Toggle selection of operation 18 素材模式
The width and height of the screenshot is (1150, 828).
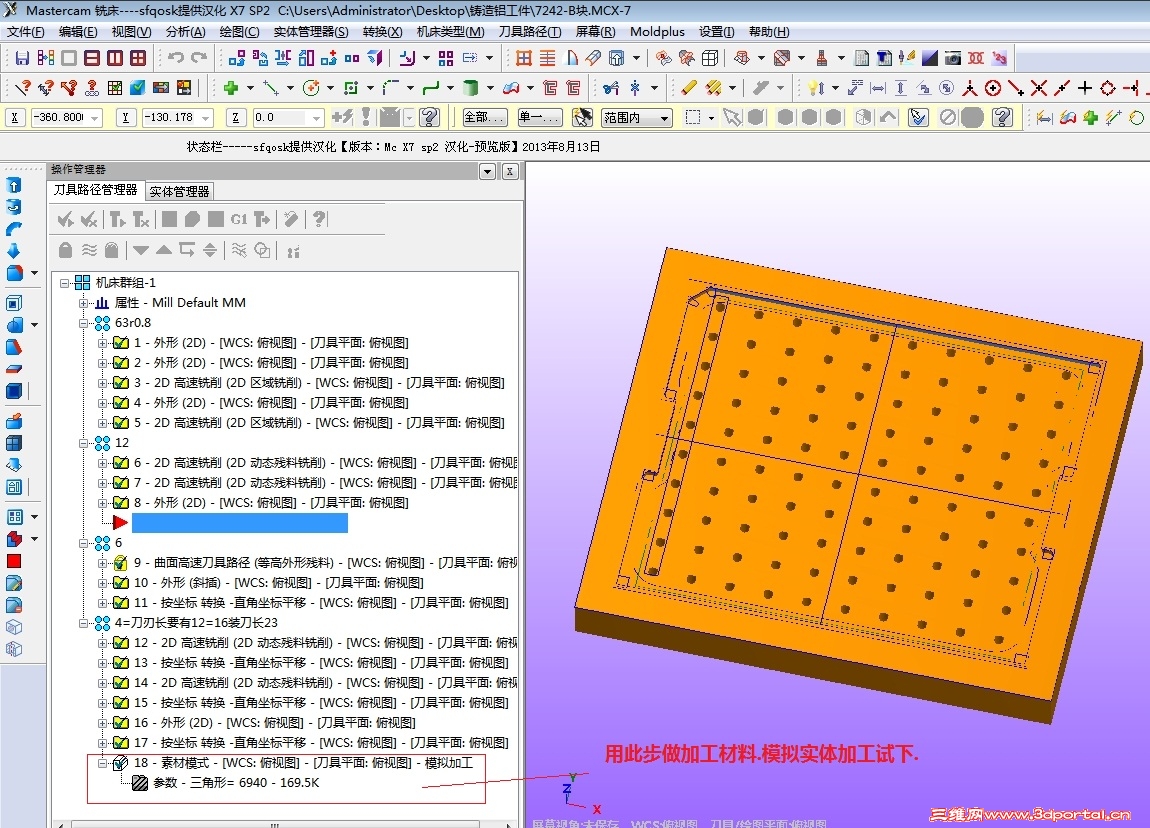pos(121,763)
